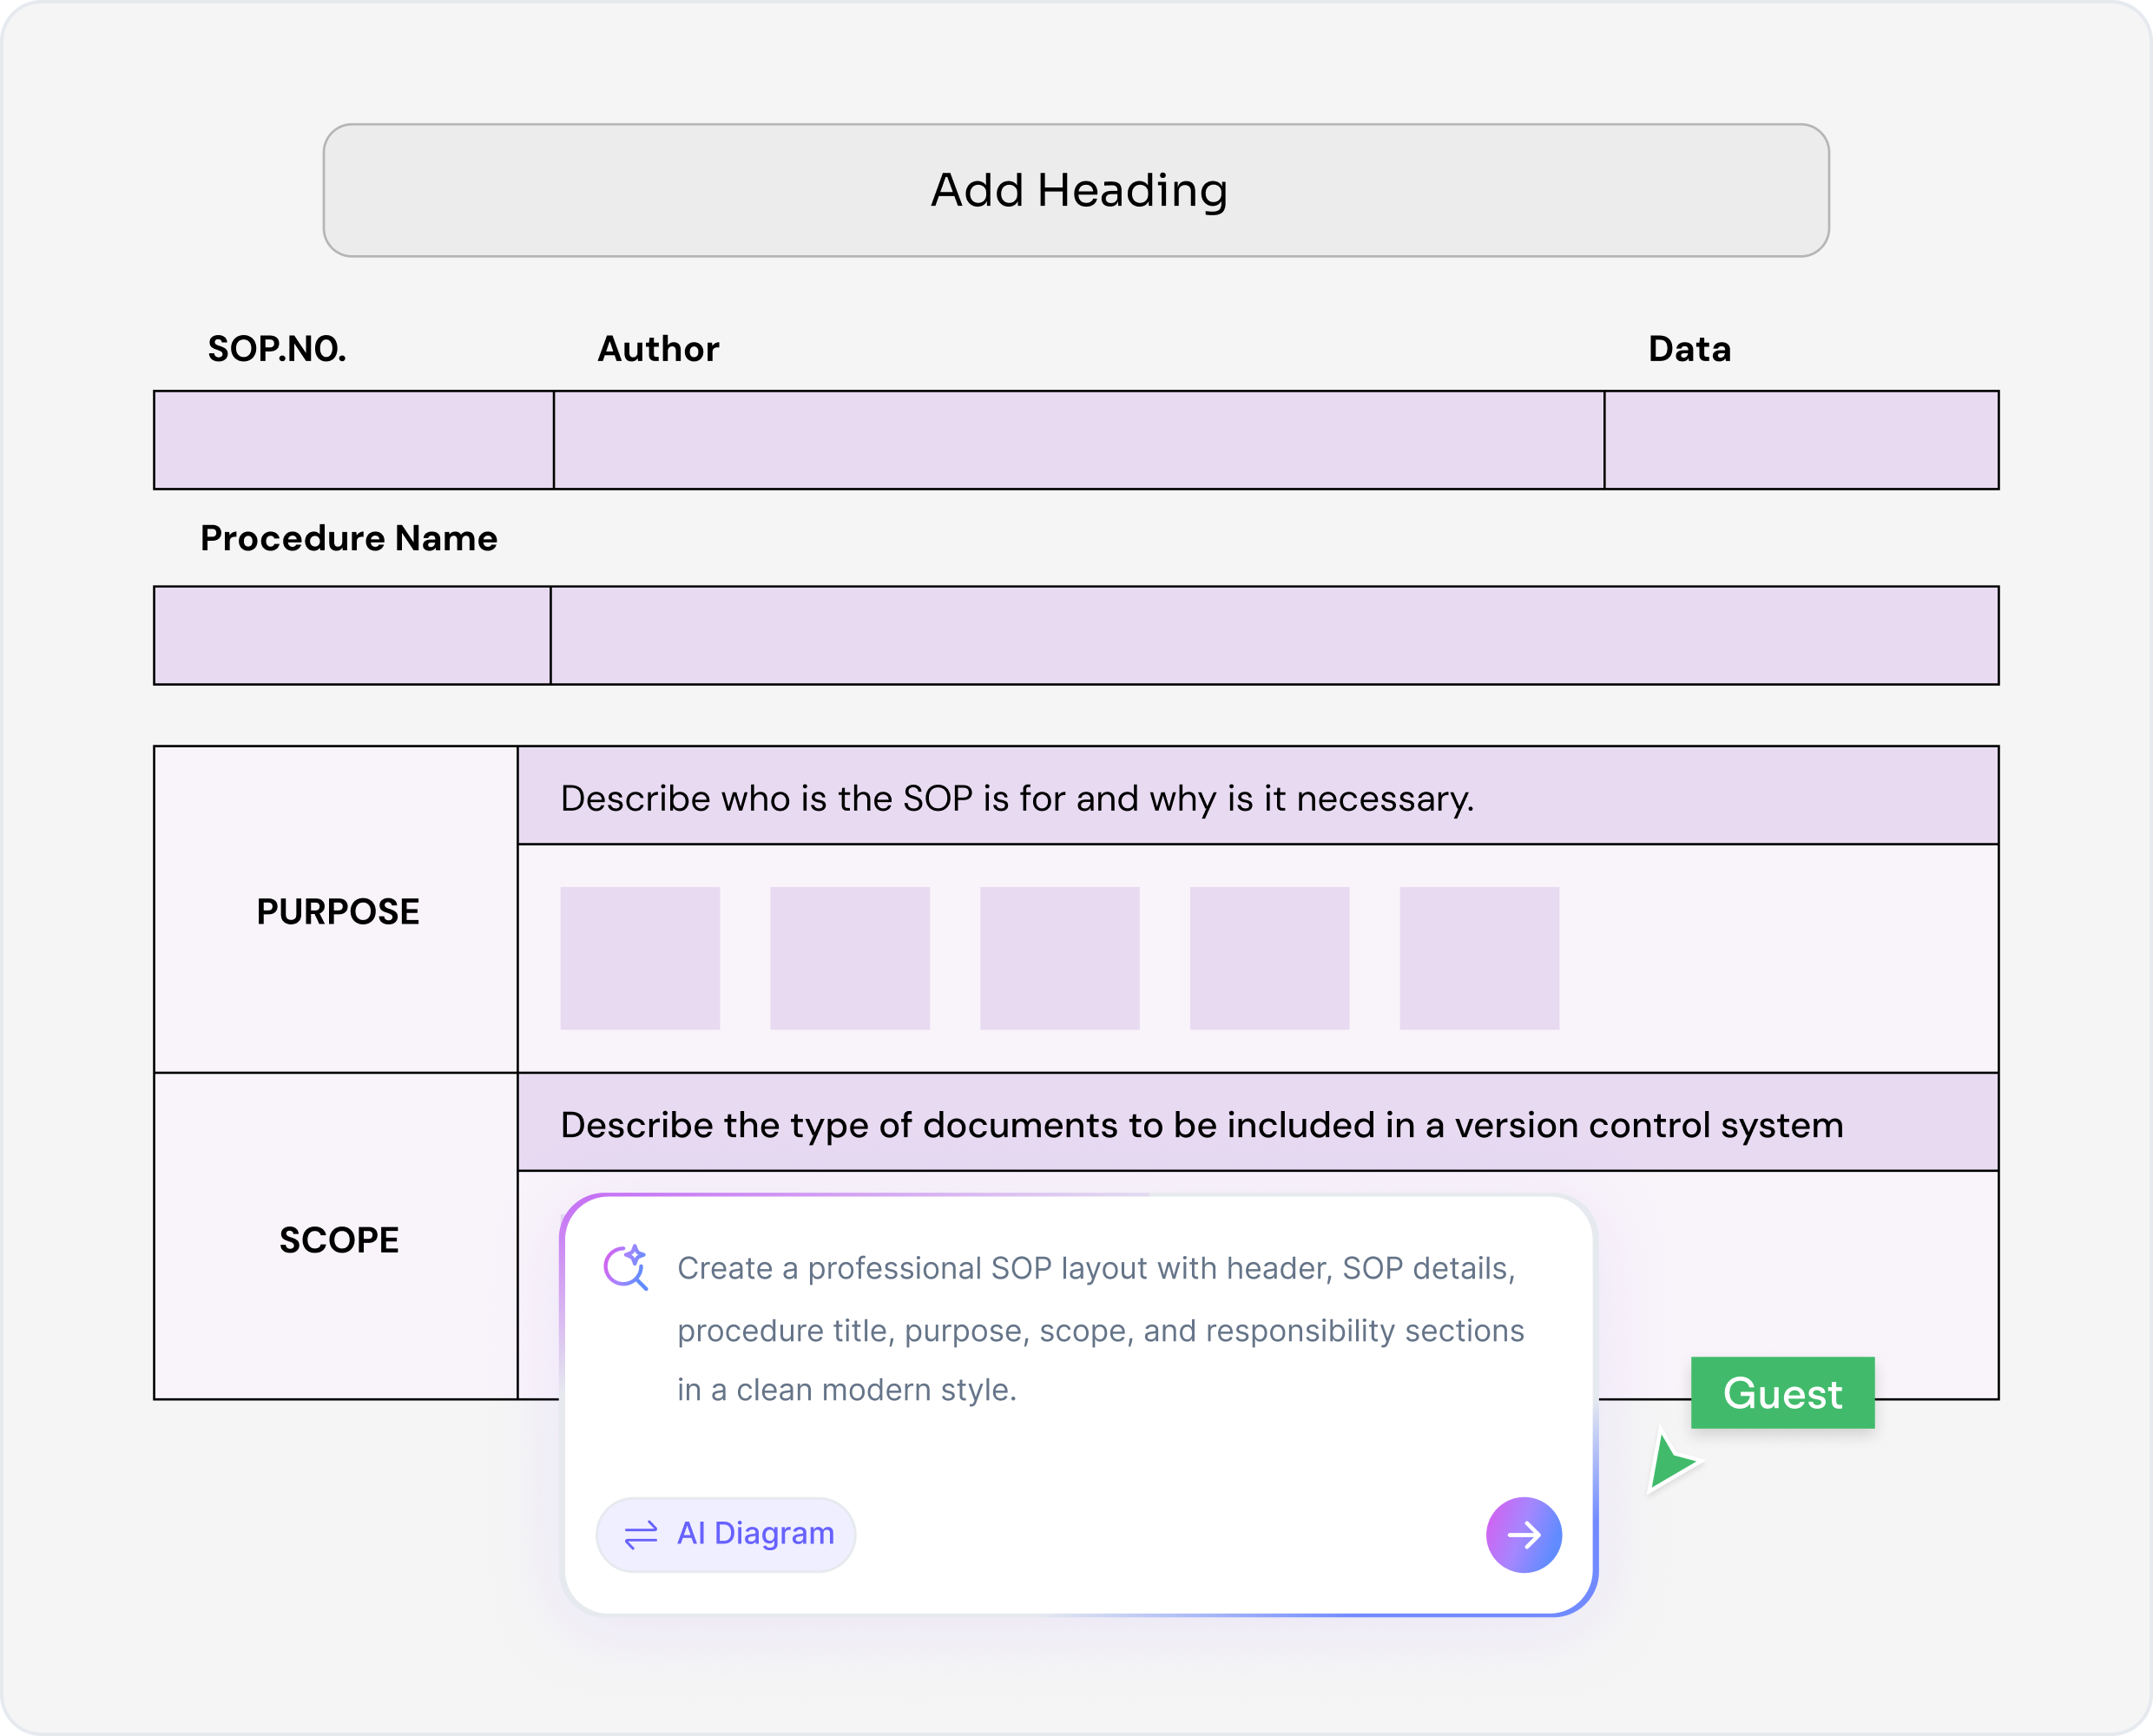This screenshot has width=2153, height=1736.
Task: Click the cell under Author
Action: pos(1079,440)
